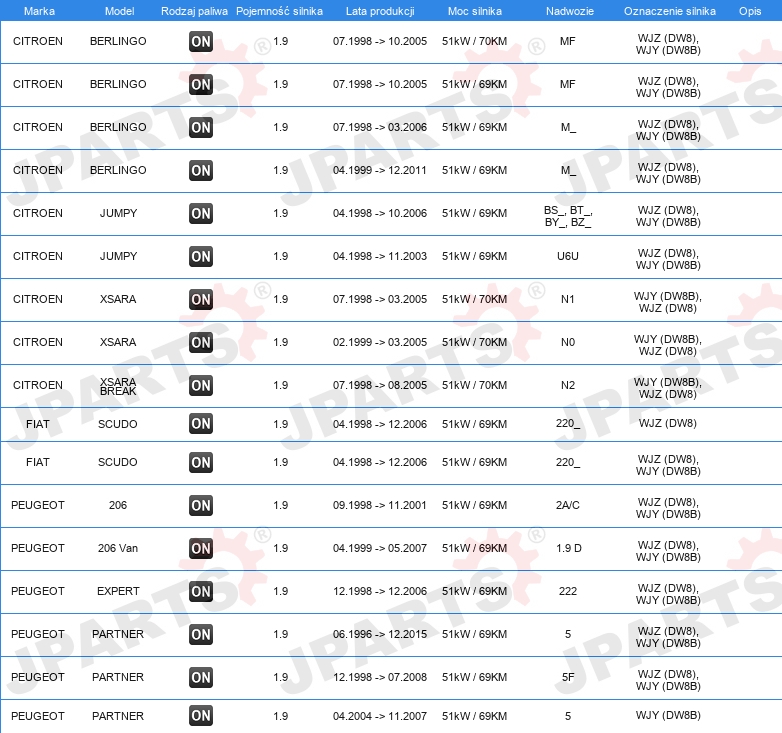Click the Opis column header
The height and width of the screenshot is (733, 782).
(x=750, y=11)
